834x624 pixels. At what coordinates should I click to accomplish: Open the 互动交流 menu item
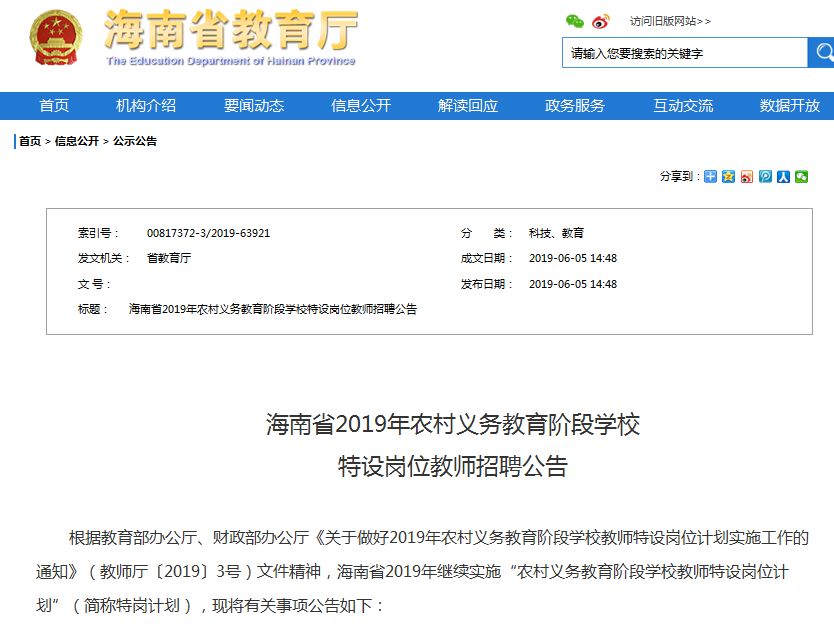coord(683,106)
